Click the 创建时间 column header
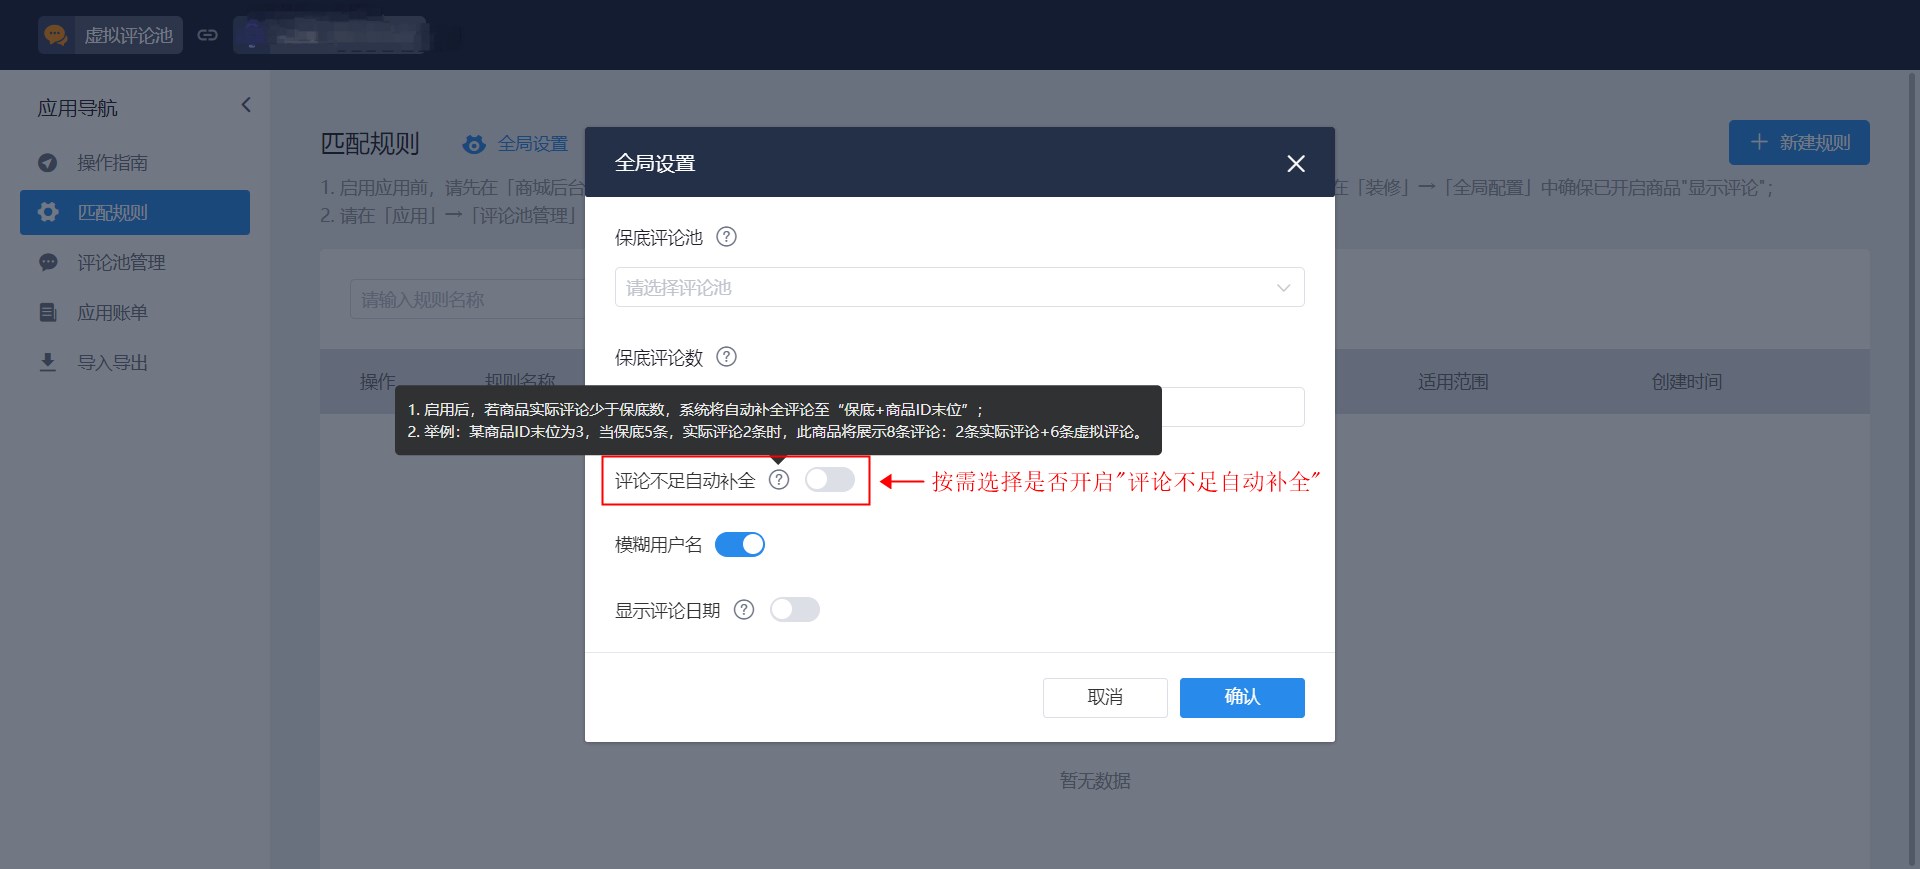The height and width of the screenshot is (869, 1920). click(1687, 382)
